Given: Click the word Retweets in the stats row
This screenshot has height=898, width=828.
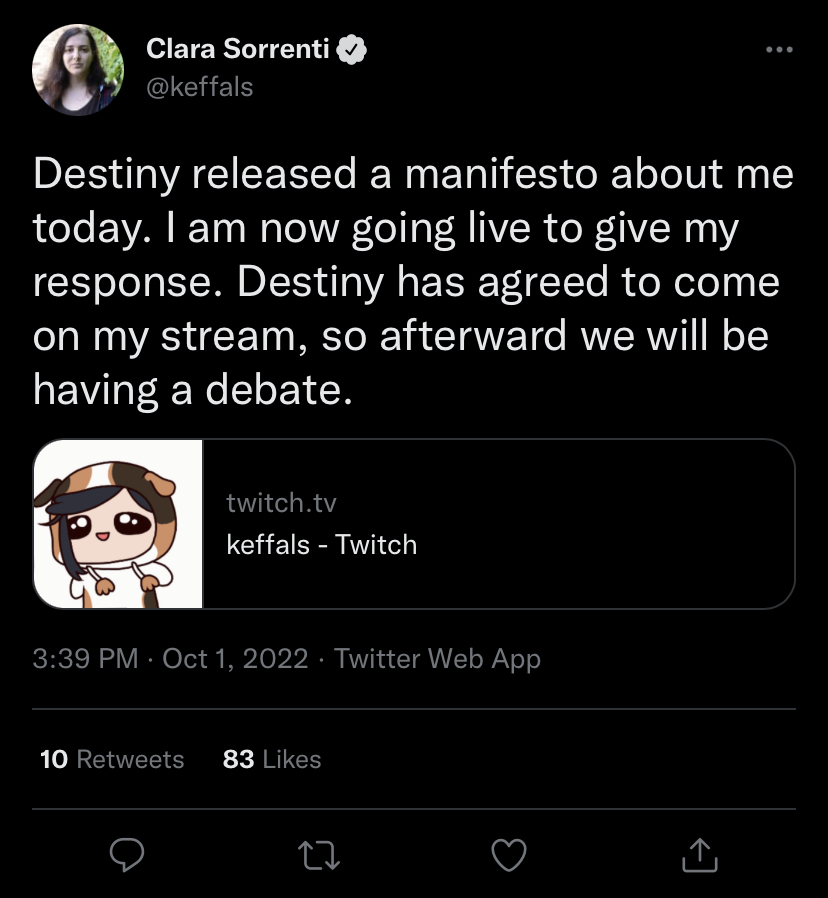Looking at the screenshot, I should pyautogui.click(x=130, y=759).
